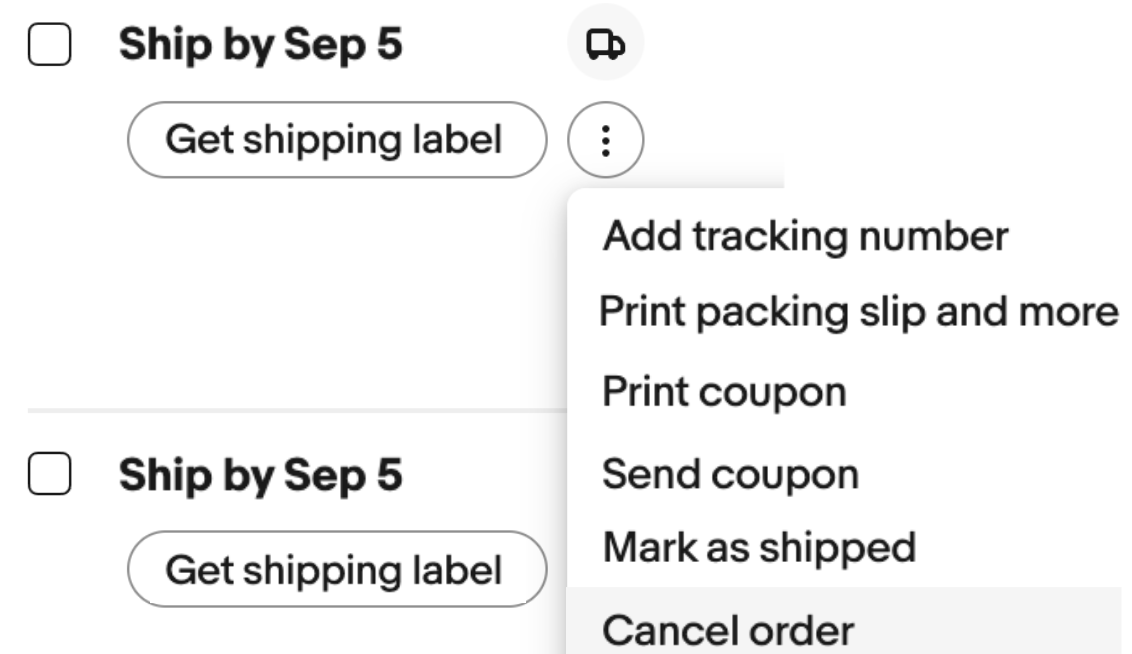Cancel this order using the highlighted menu item
Screen dimensions: 1132x654
(x=729, y=630)
